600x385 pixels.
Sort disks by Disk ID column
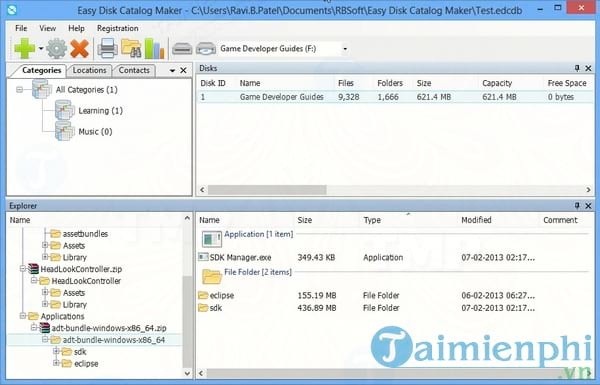(x=213, y=83)
